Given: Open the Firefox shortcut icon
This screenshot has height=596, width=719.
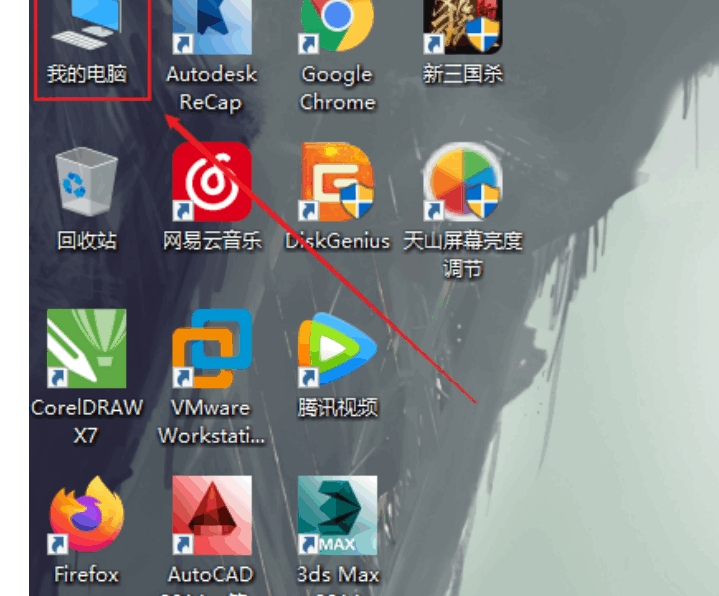Looking at the screenshot, I should click(x=87, y=515).
